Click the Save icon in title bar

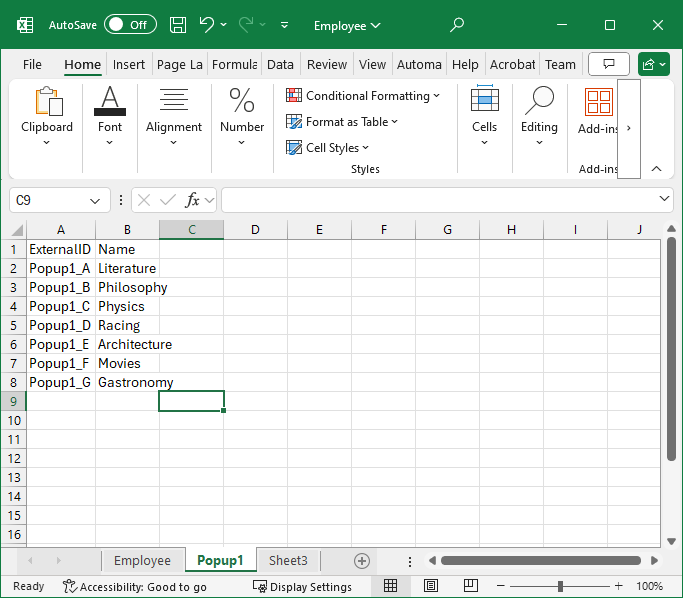178,25
